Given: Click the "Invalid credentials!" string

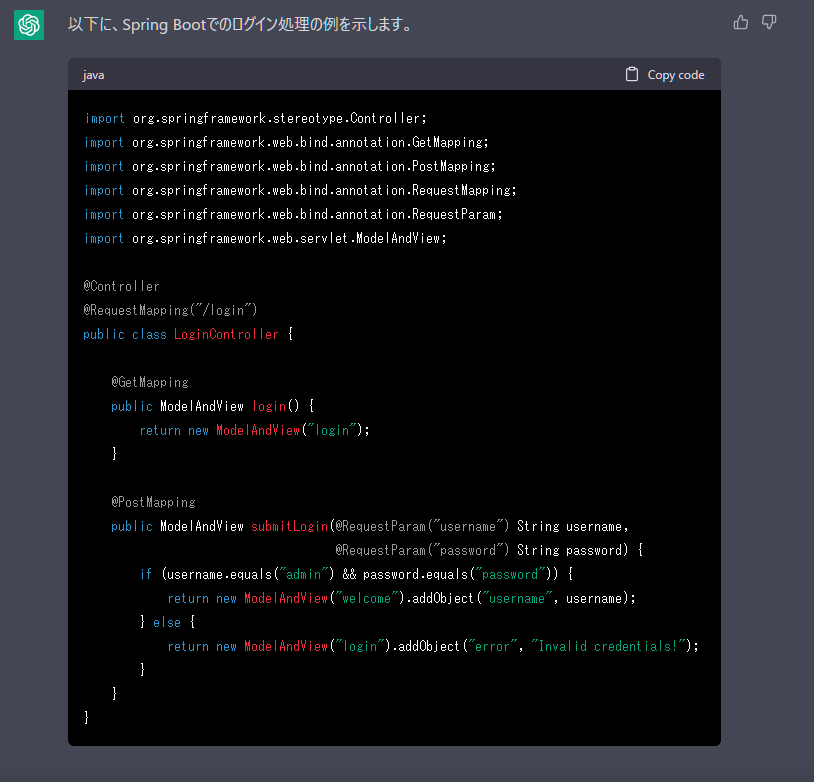Looking at the screenshot, I should click(x=609, y=646).
